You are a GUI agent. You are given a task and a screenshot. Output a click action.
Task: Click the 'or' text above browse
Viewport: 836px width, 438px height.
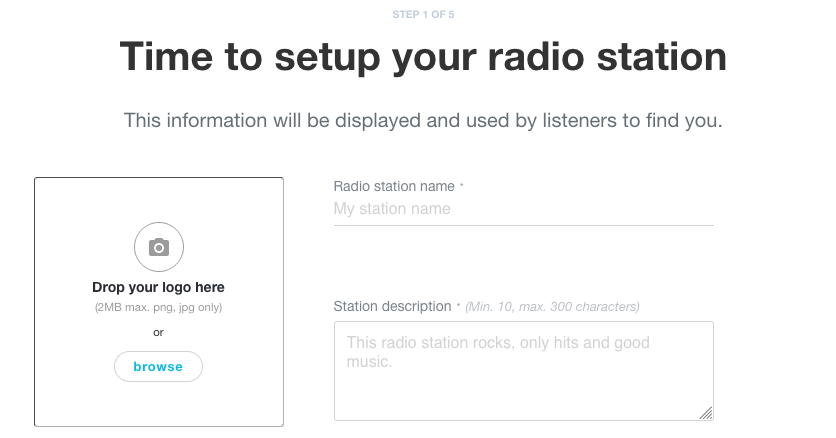pos(158,332)
